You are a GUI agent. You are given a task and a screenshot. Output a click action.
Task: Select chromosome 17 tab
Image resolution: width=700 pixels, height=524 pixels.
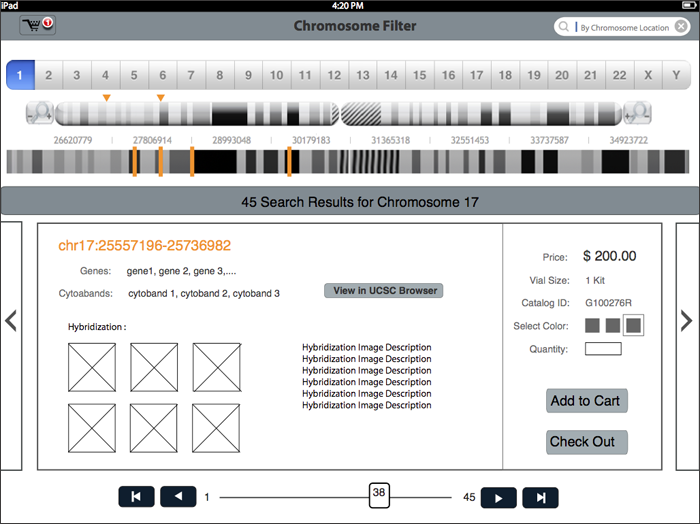tap(476, 75)
